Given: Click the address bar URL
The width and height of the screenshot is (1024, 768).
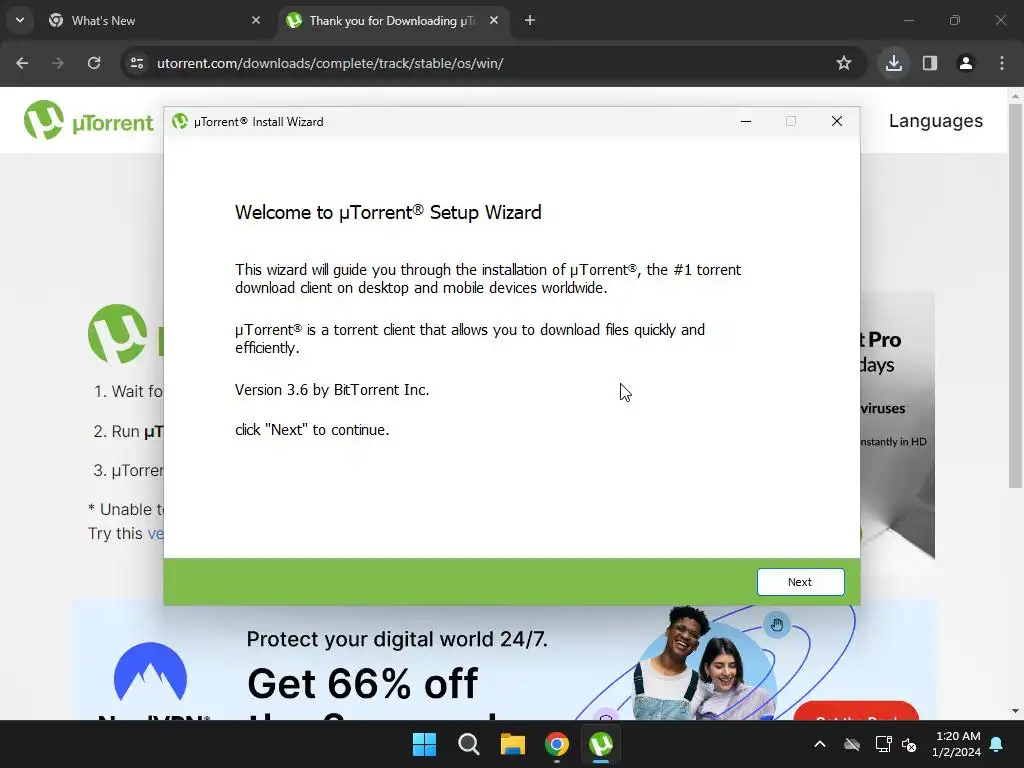Looking at the screenshot, I should tap(330, 63).
